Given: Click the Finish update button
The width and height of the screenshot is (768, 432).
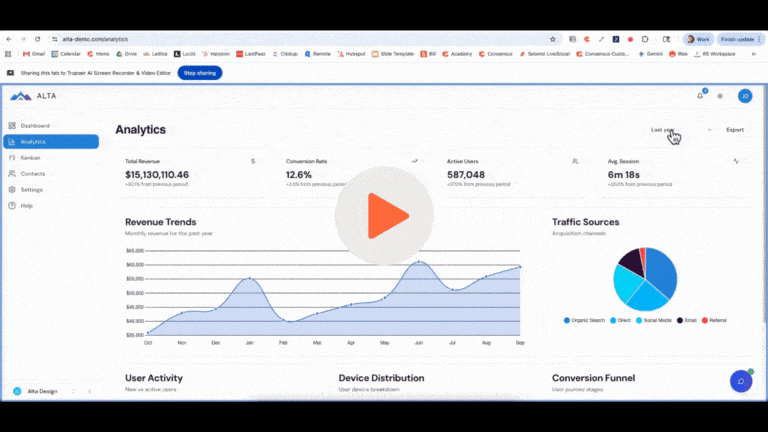Looking at the screenshot, I should [740, 39].
